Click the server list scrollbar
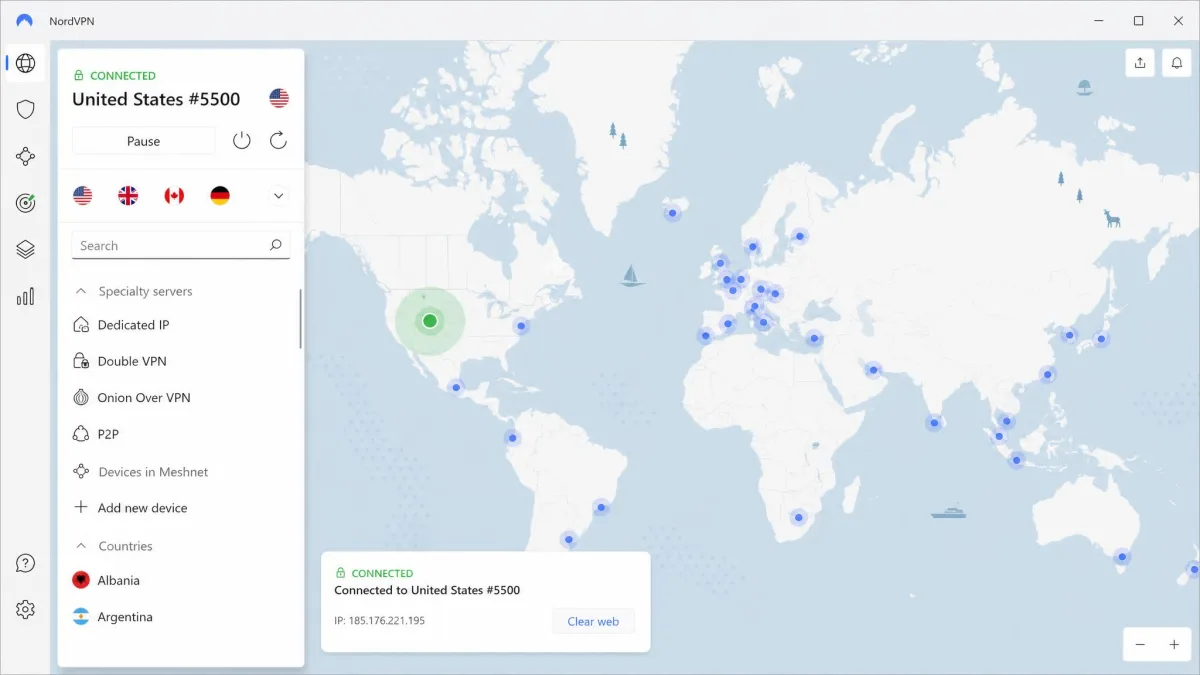This screenshot has width=1200, height=675. pos(300,318)
